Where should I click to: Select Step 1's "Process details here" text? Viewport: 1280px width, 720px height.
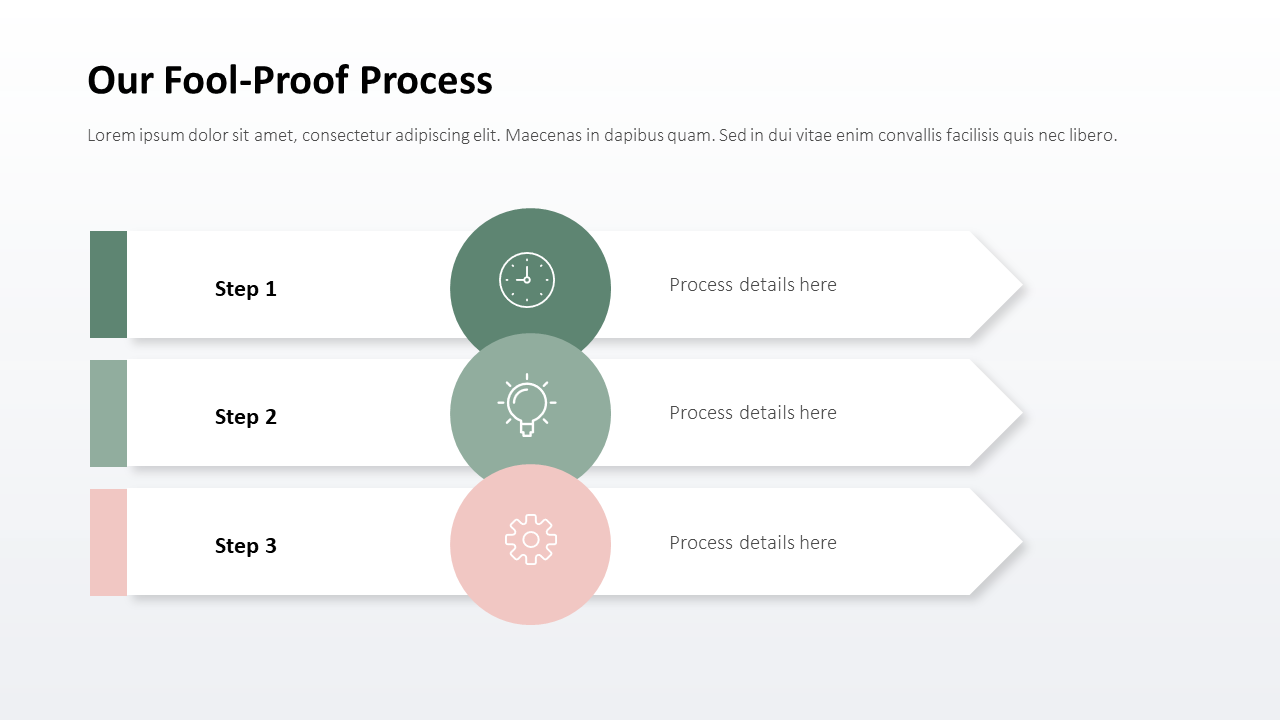coord(752,285)
